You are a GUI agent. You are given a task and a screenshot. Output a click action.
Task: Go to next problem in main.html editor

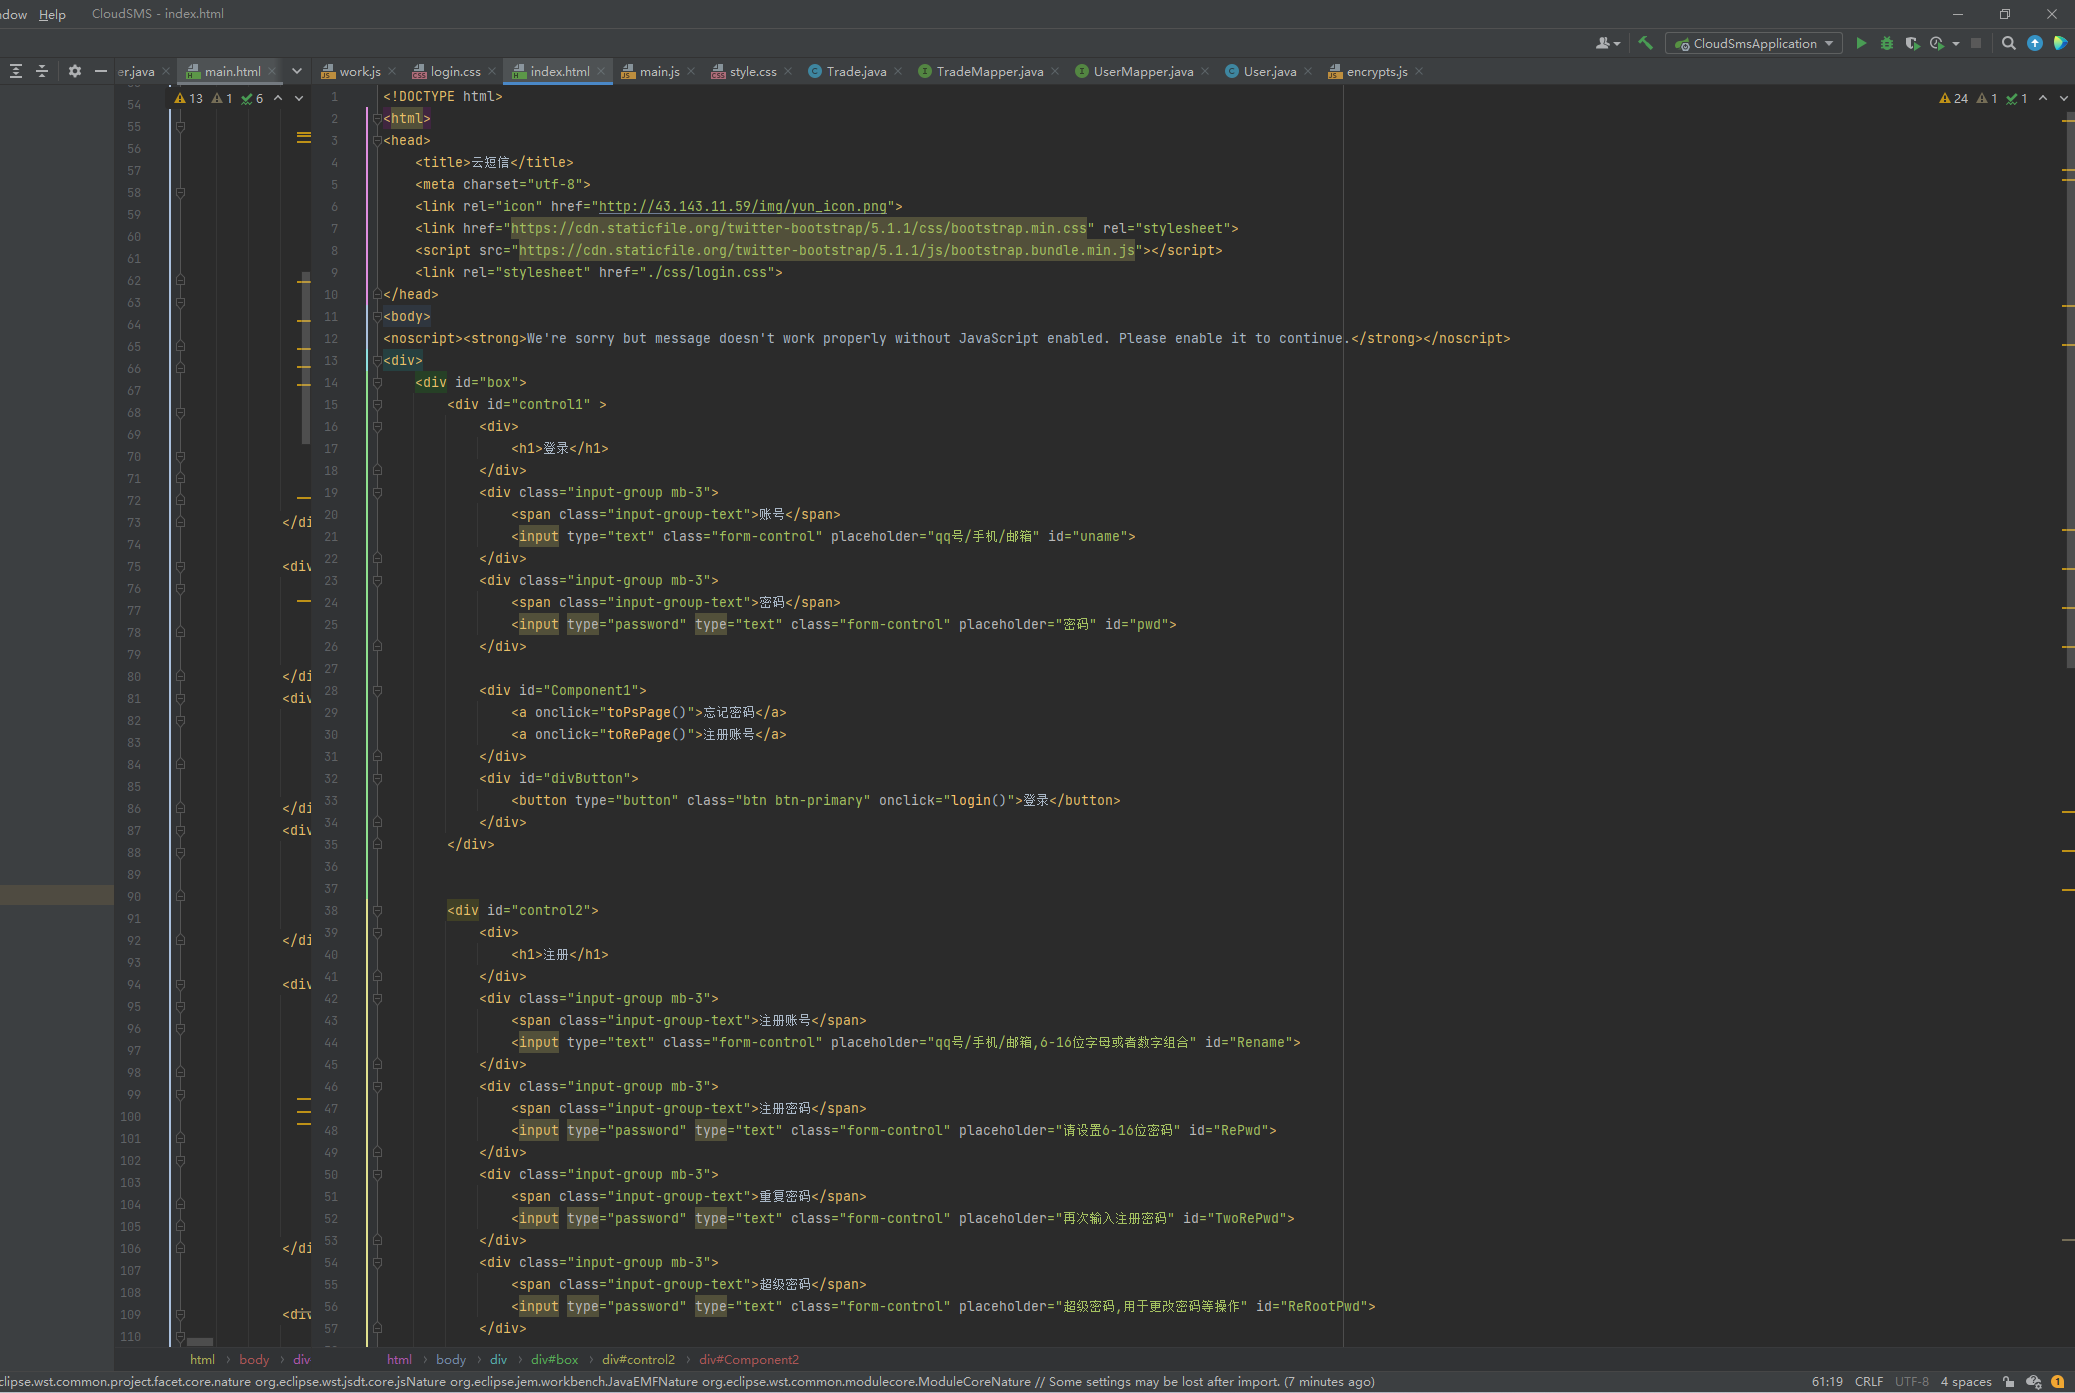tap(299, 98)
